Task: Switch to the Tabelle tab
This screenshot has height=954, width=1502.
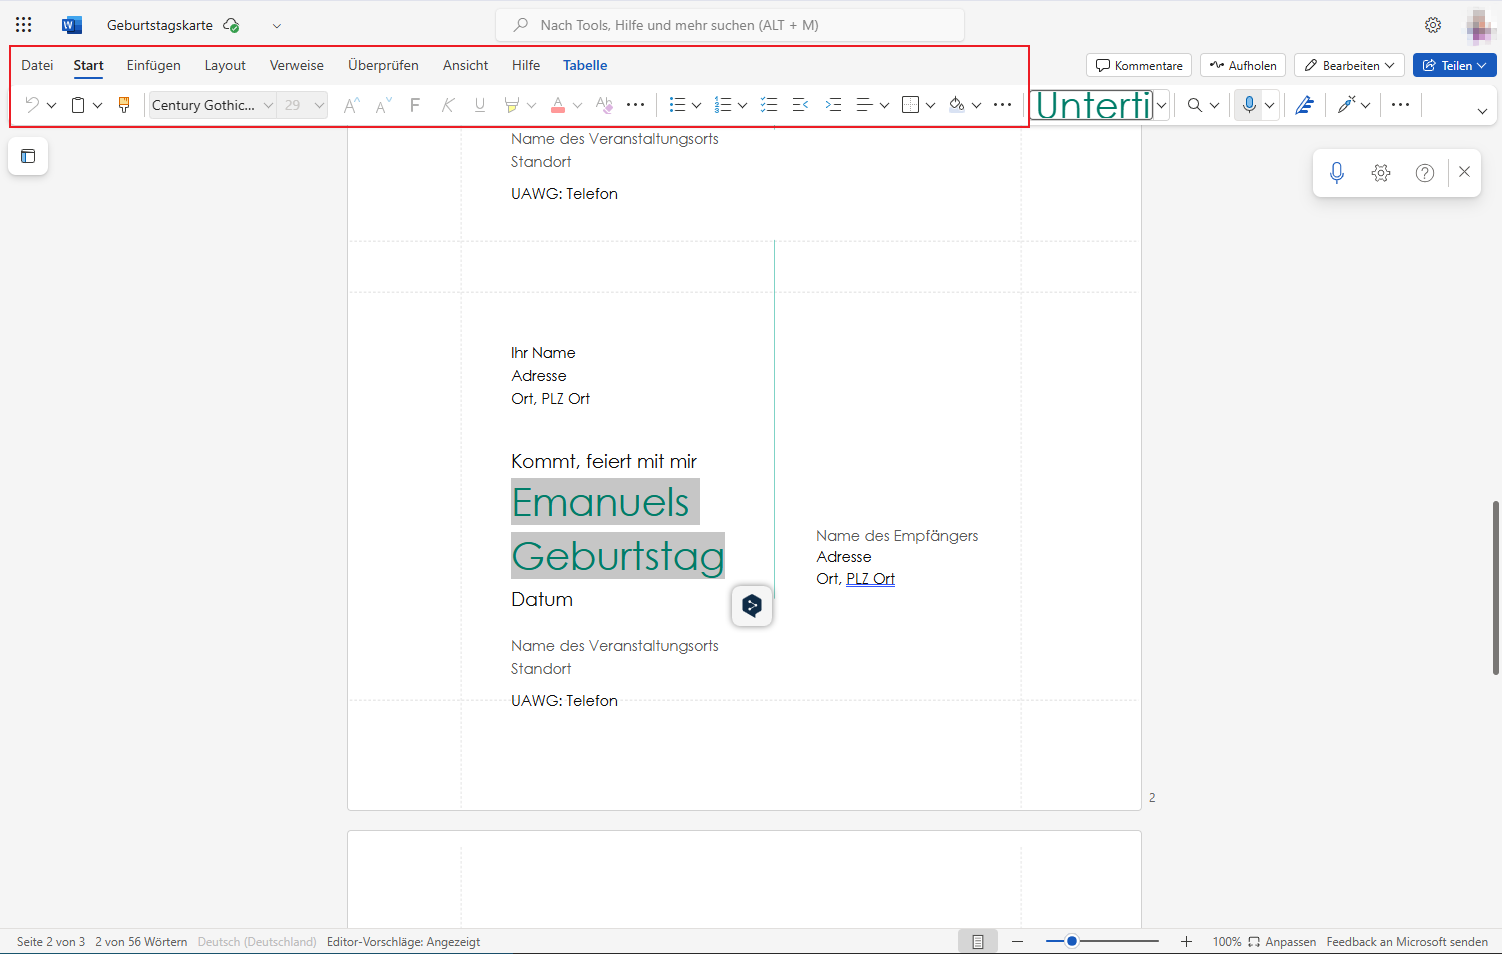Action: [x=585, y=65]
